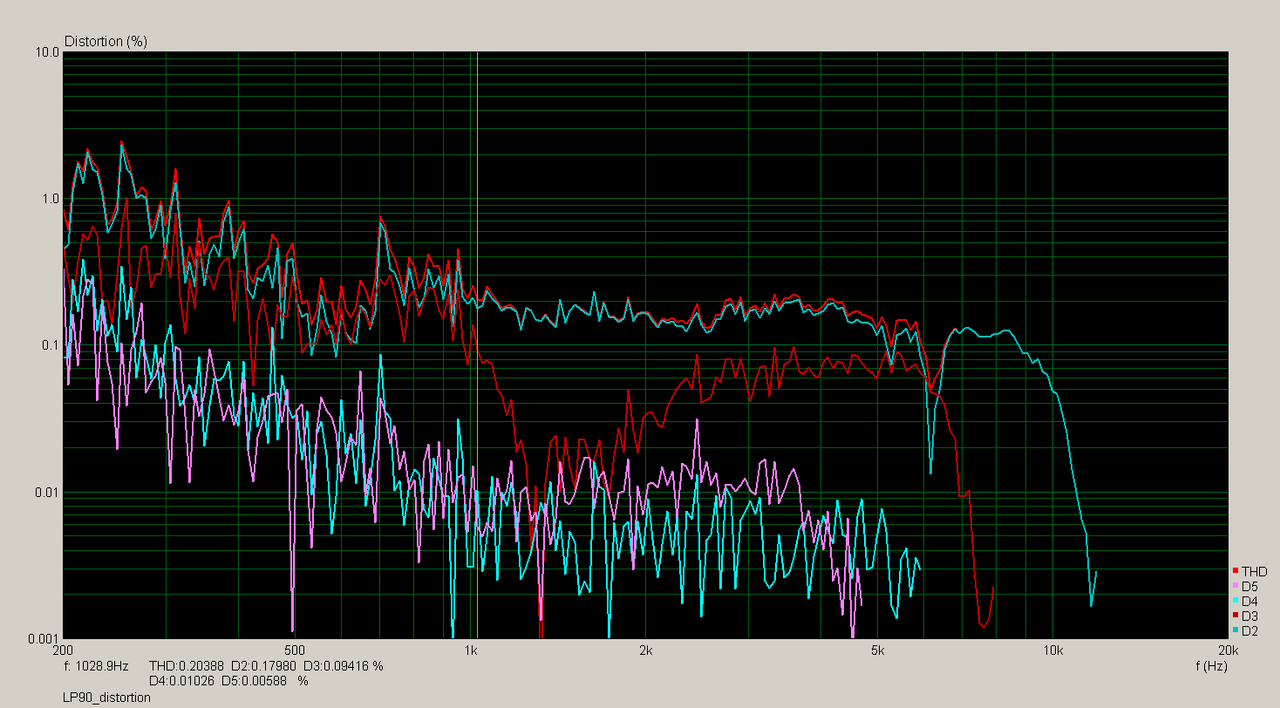1280x708 pixels.
Task: Select the D4 legend entry
Action: tap(1248, 601)
